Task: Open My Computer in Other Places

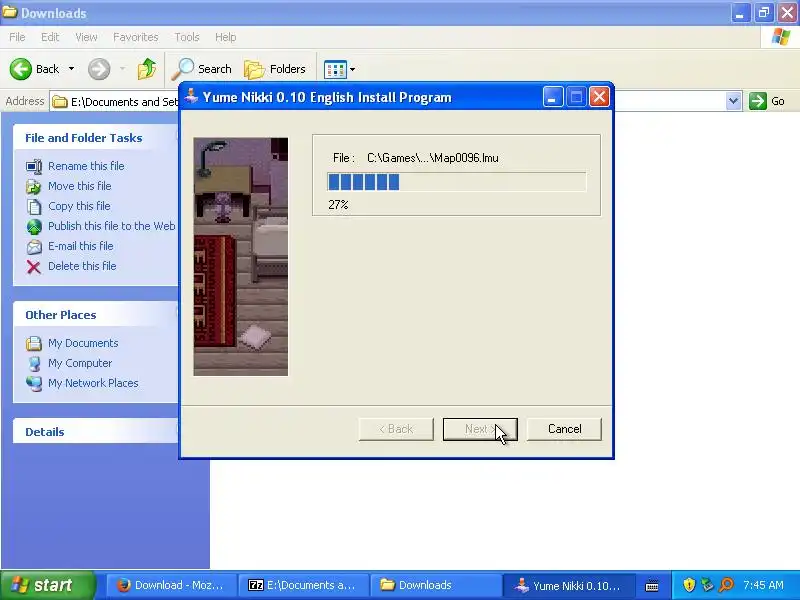Action: 80,363
